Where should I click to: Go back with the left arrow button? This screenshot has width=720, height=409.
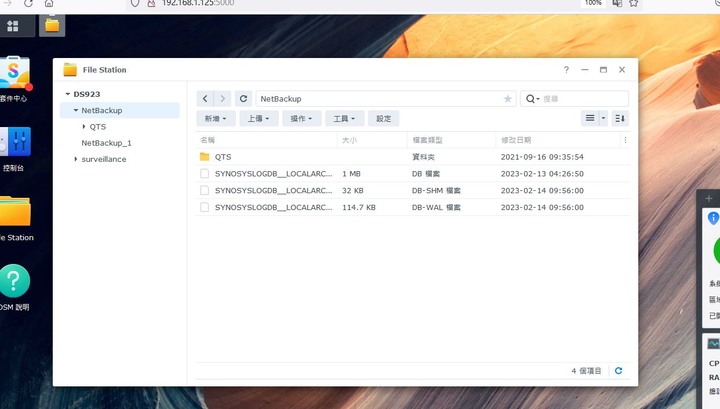[x=205, y=99]
